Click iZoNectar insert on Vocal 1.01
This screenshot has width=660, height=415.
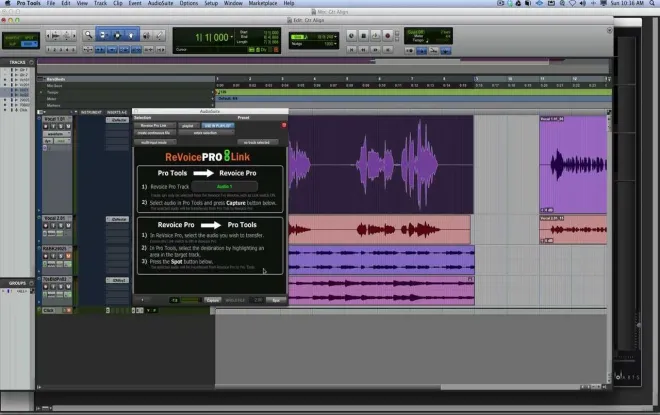click(x=117, y=120)
